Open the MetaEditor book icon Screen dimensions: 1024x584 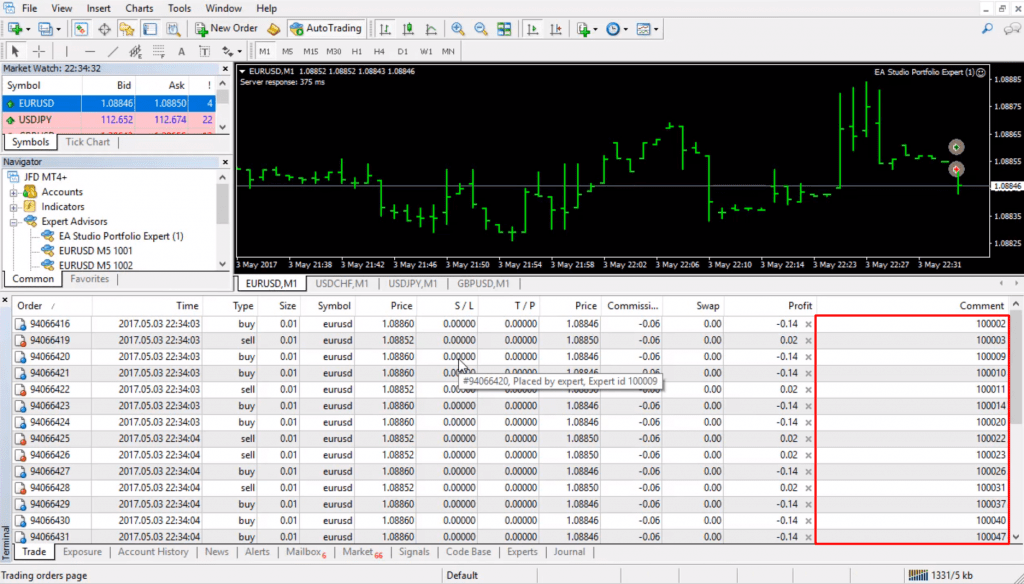click(x=273, y=29)
